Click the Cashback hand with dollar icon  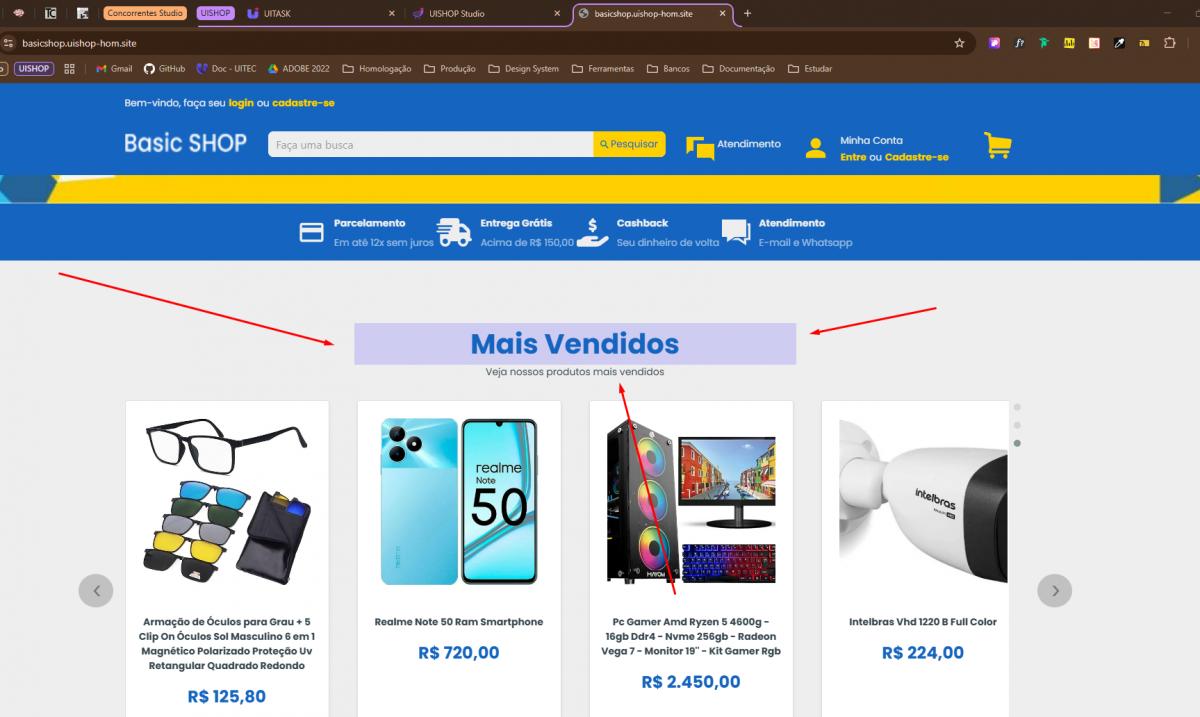tap(592, 233)
